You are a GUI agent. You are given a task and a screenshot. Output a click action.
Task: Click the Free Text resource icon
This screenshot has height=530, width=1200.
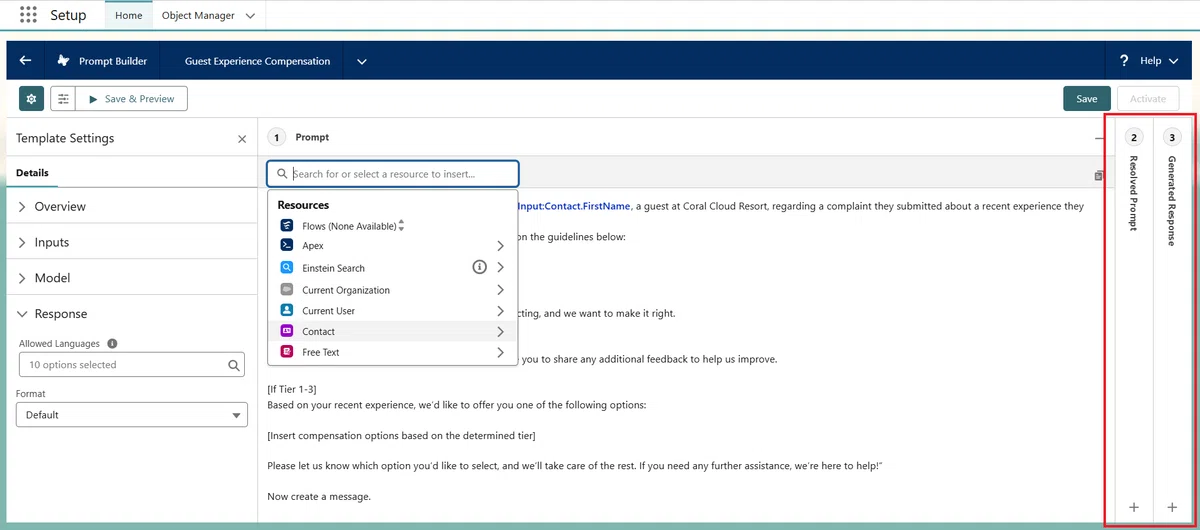pos(287,352)
